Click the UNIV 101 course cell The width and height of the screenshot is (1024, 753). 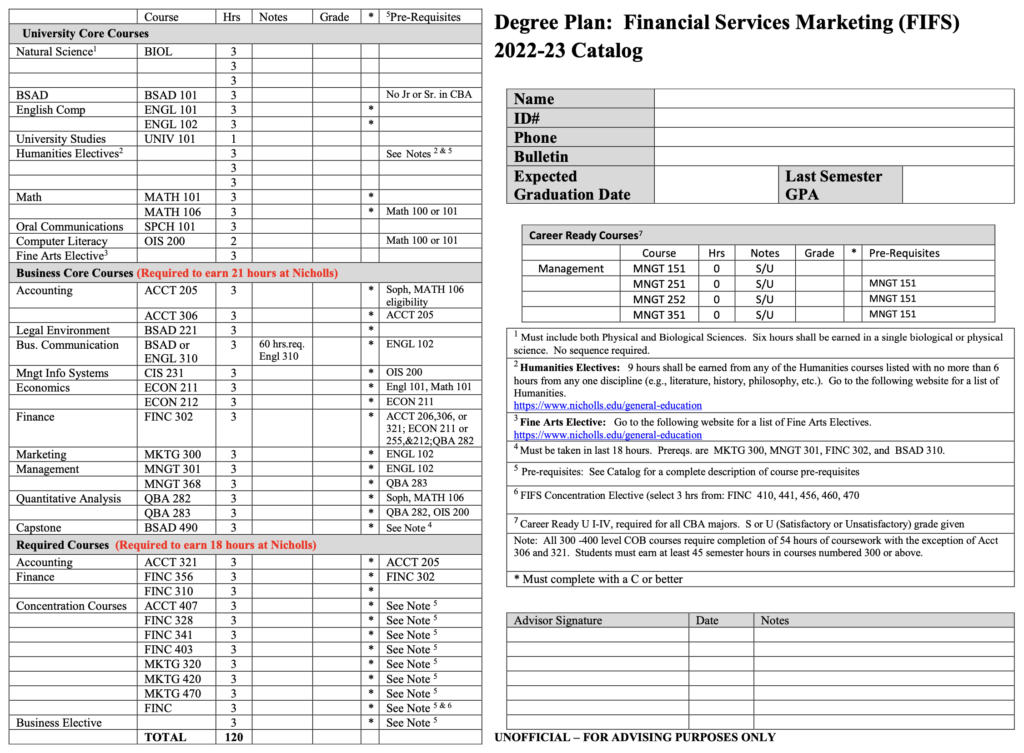point(176,138)
